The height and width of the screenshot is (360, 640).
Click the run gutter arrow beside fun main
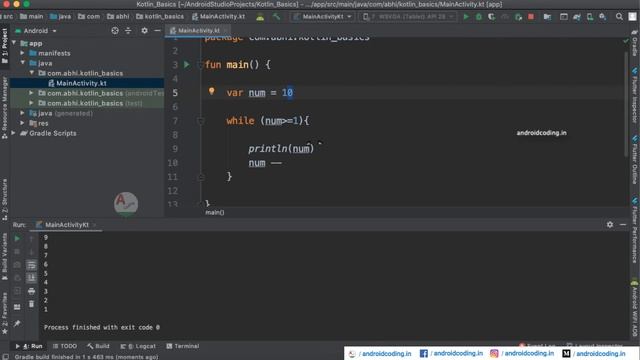[187, 64]
